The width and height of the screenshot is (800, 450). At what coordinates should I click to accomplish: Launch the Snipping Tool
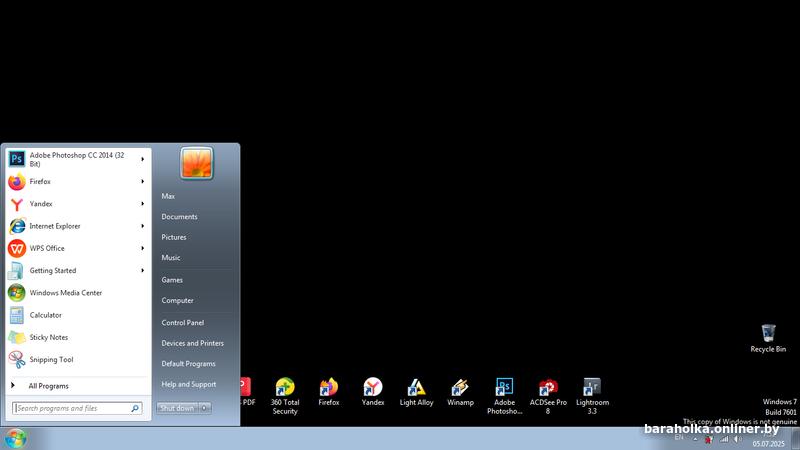[x=77, y=360]
